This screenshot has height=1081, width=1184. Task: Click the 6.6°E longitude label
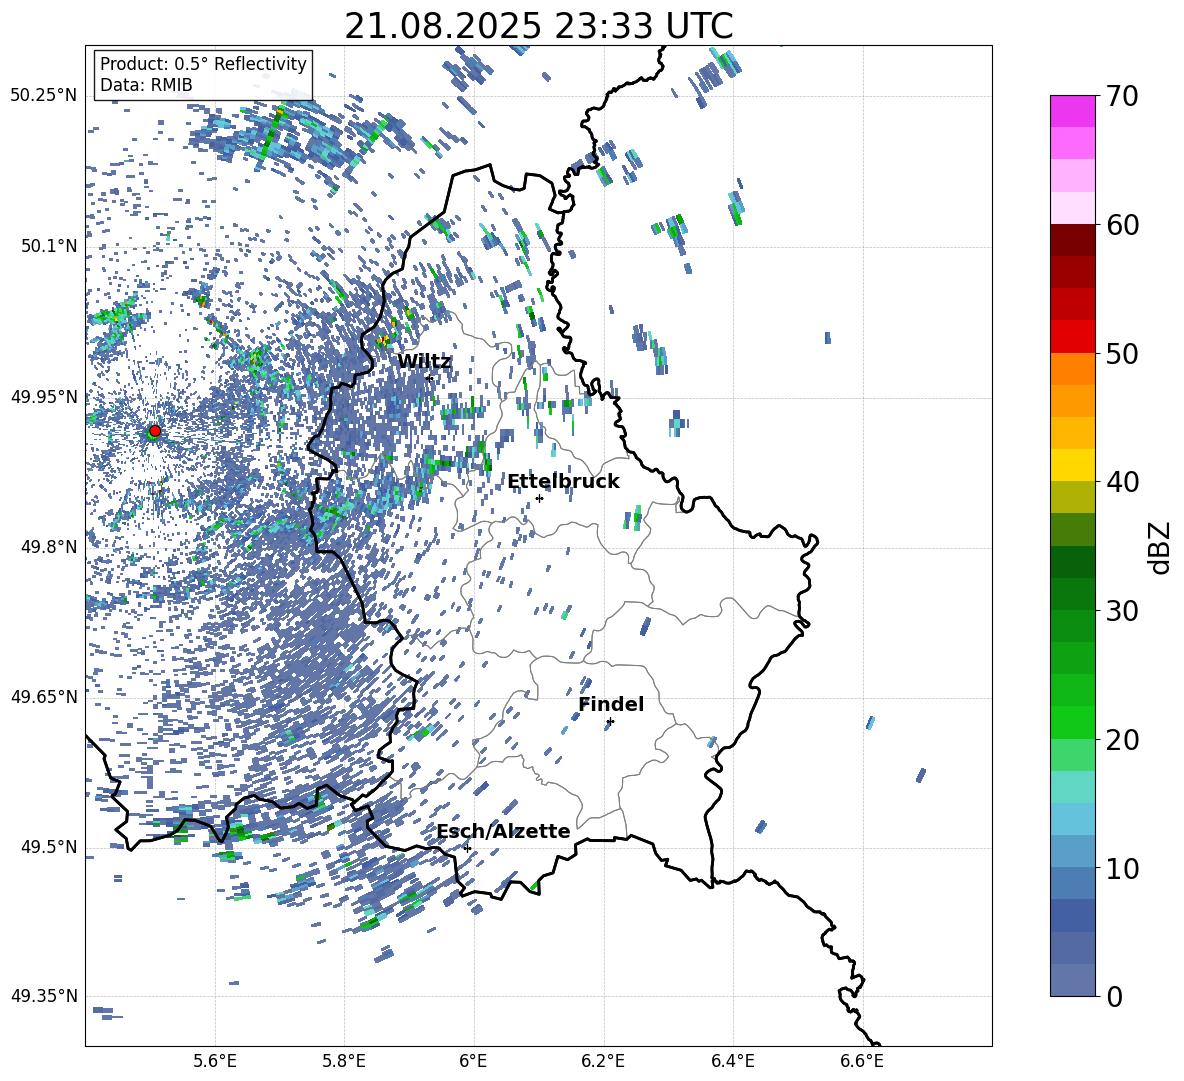(862, 1062)
